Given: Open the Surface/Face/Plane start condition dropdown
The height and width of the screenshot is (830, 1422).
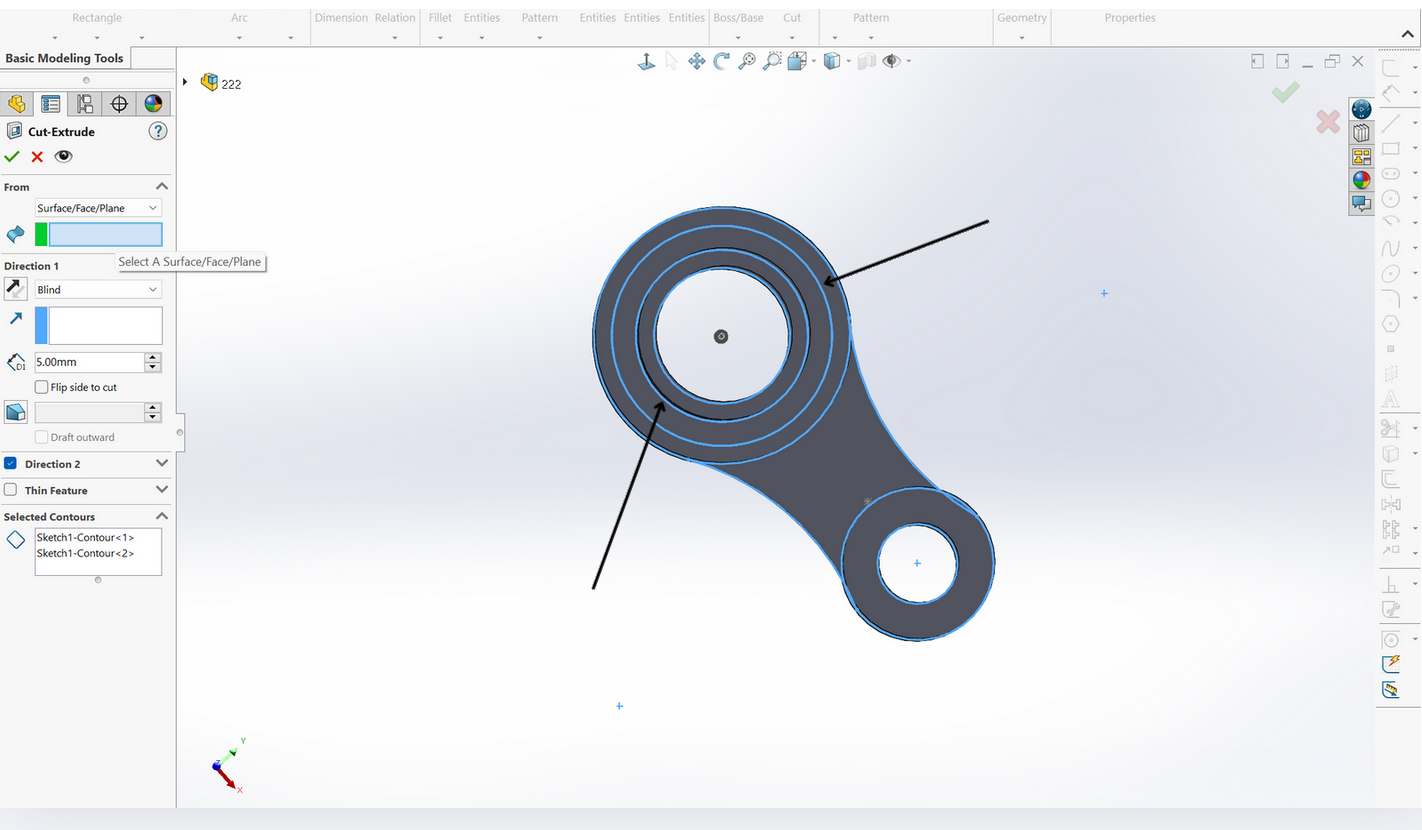Looking at the screenshot, I should tap(98, 208).
